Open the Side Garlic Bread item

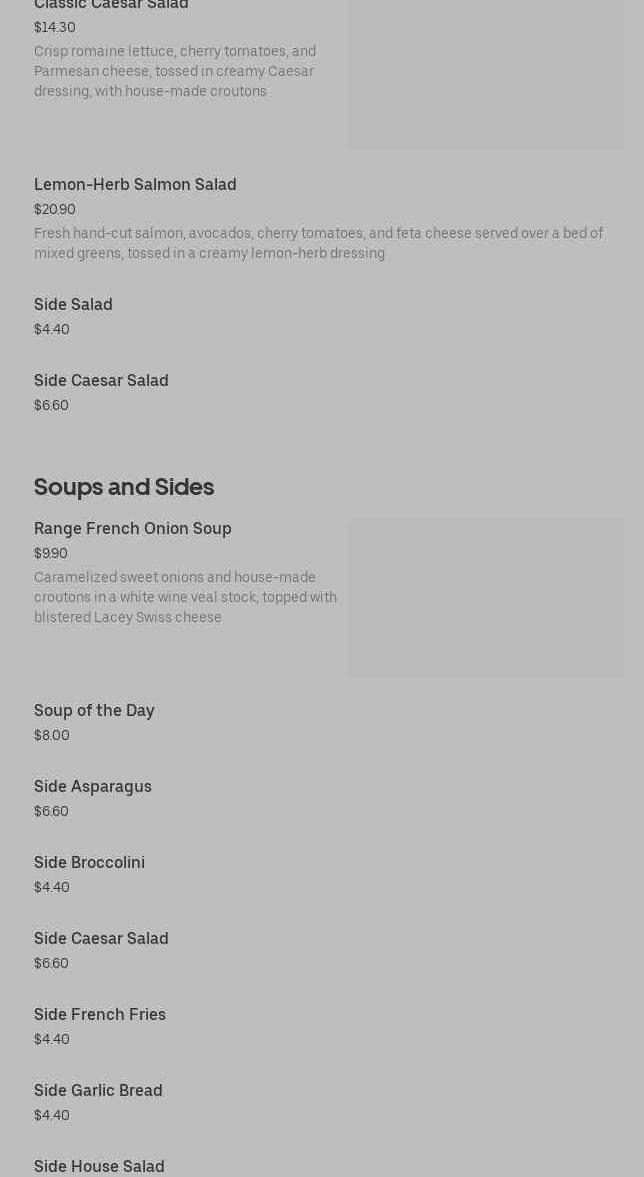[98, 1091]
